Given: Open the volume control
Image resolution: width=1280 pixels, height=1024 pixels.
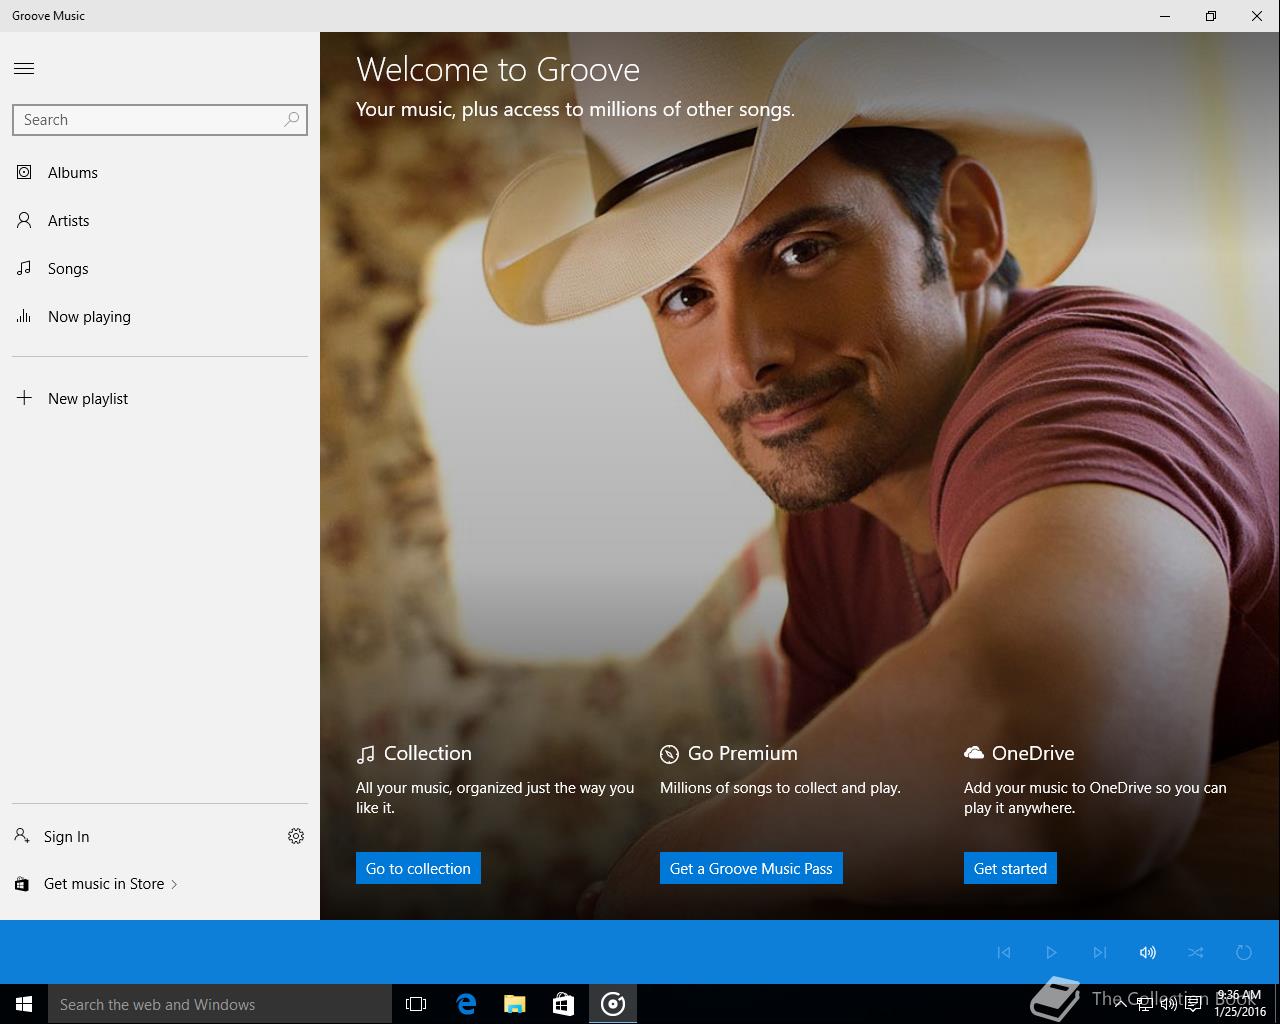Looking at the screenshot, I should [x=1147, y=952].
